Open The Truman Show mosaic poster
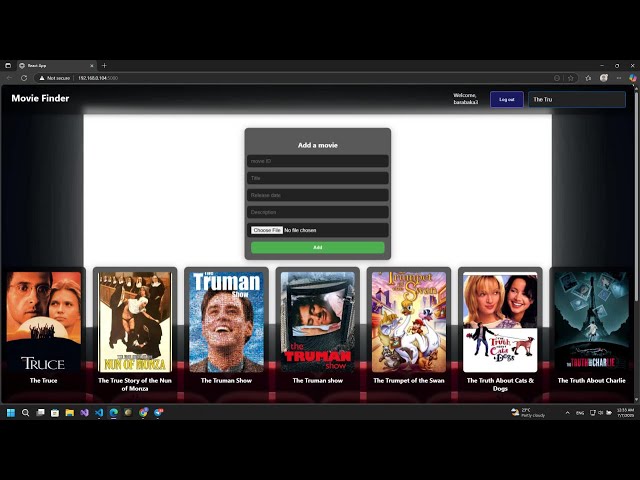Viewport: 640px width, 480px height. tap(226, 322)
